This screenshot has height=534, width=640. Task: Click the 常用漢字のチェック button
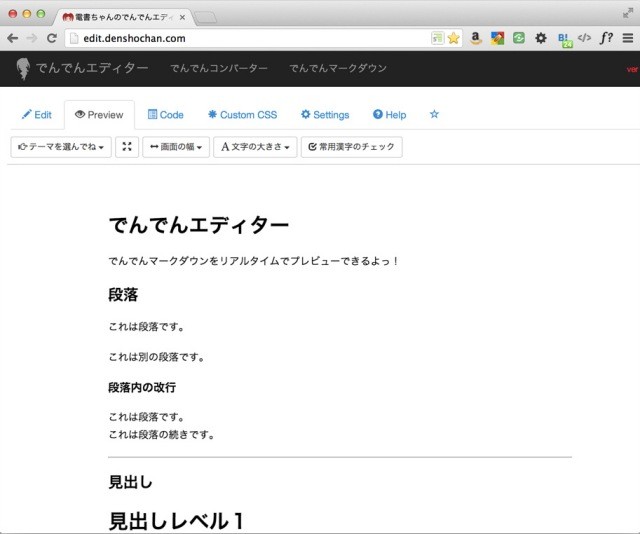[351, 147]
